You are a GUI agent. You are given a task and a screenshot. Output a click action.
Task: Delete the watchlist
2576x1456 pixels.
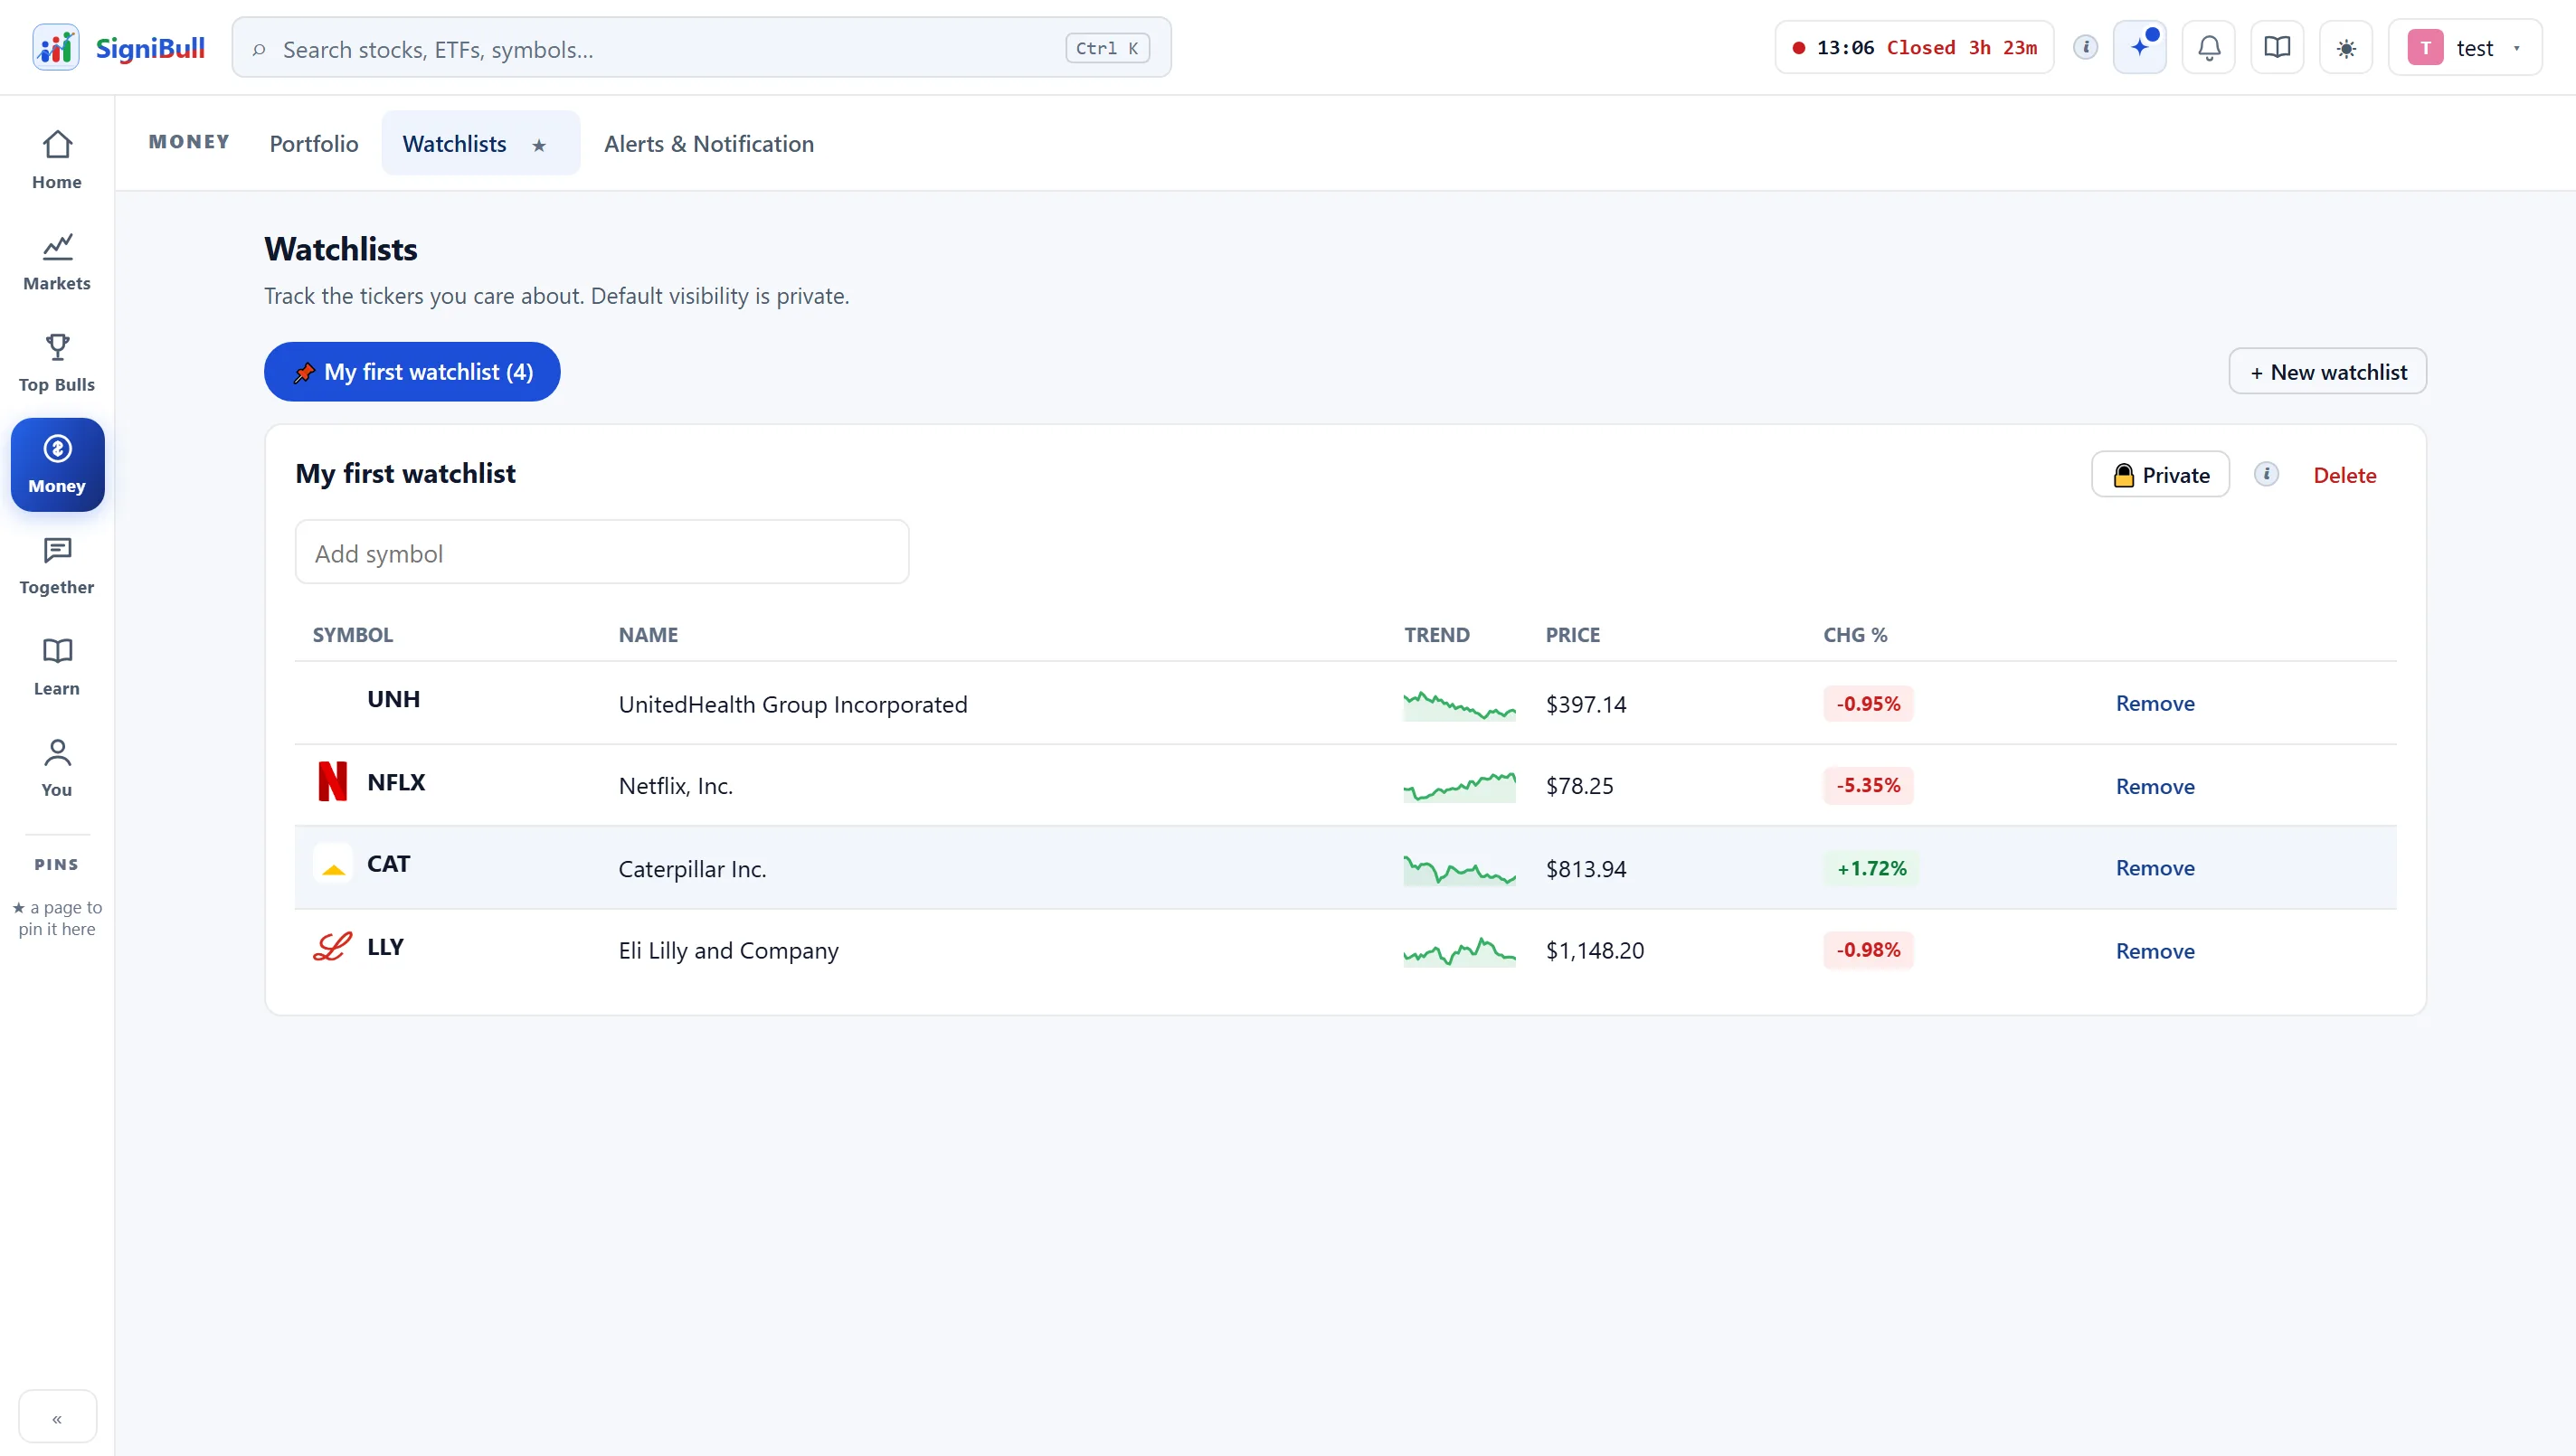(x=2344, y=475)
